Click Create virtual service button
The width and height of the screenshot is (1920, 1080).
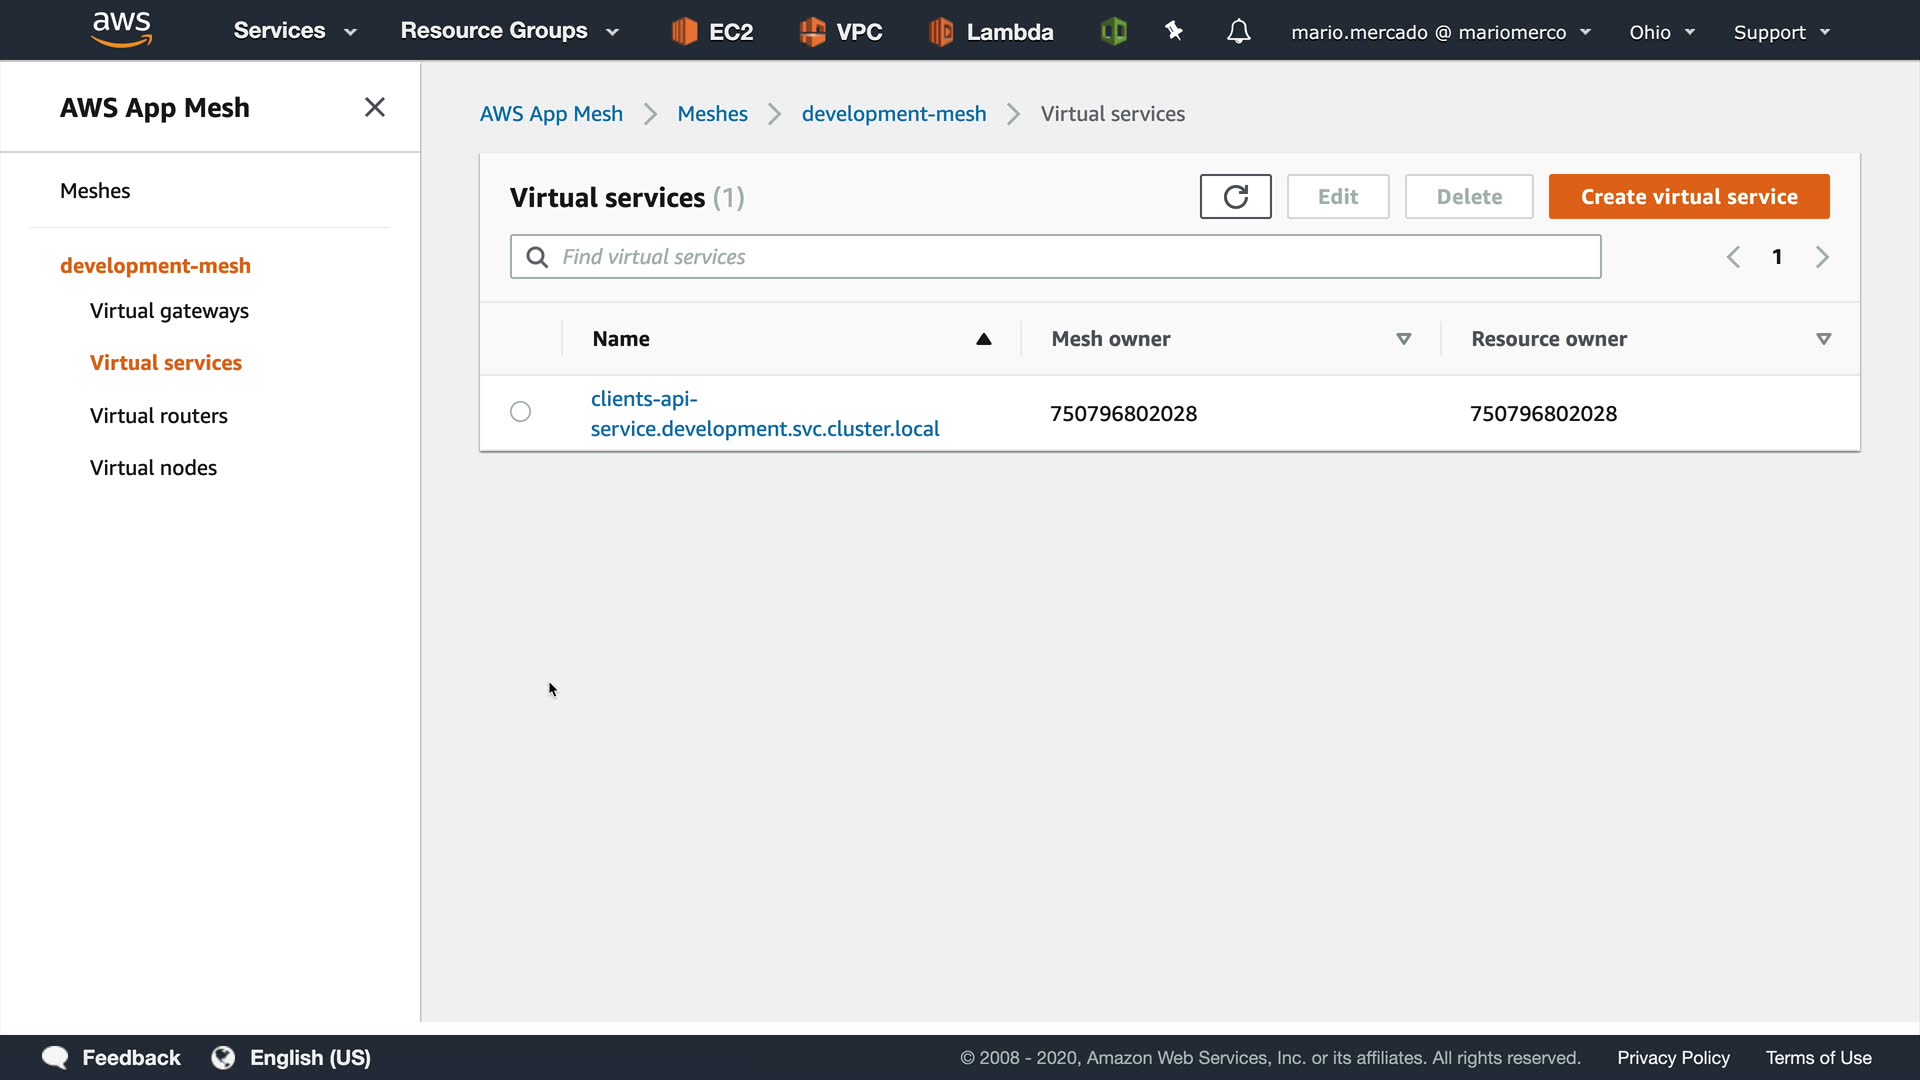point(1688,196)
